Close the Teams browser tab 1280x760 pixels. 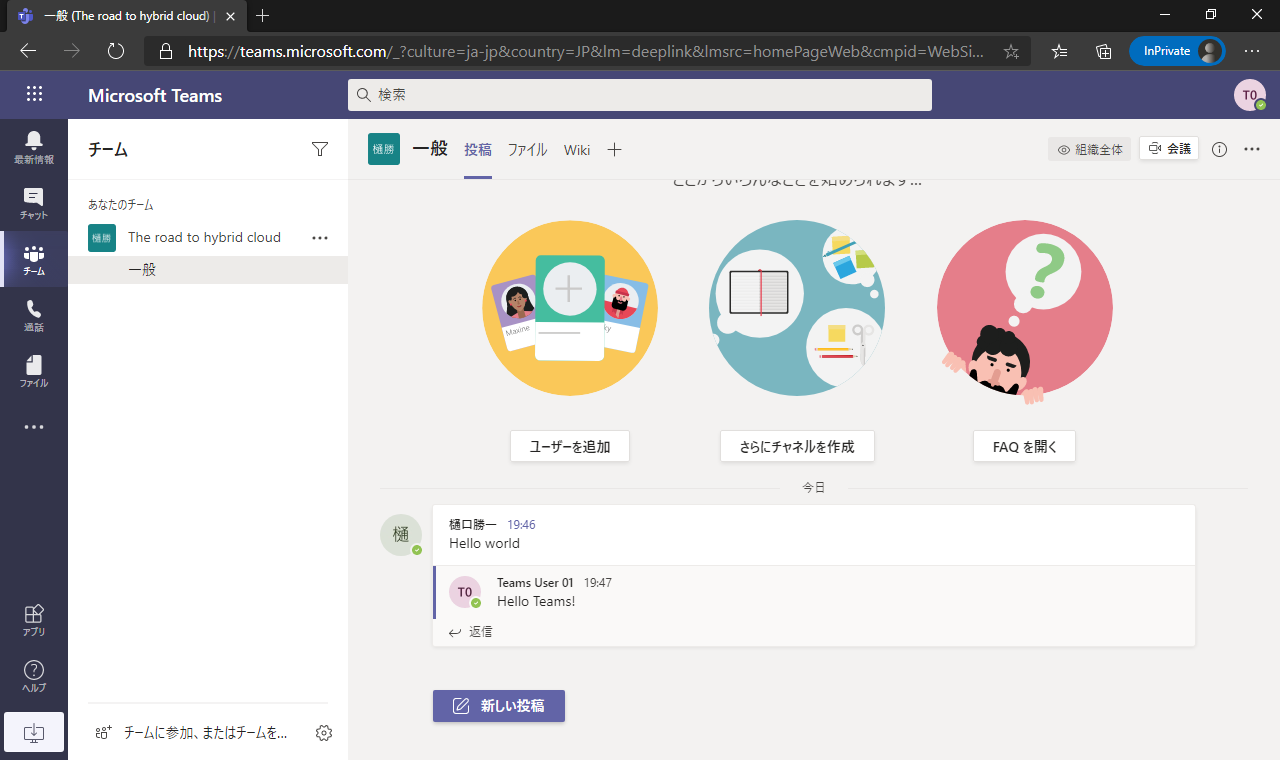[x=231, y=16]
